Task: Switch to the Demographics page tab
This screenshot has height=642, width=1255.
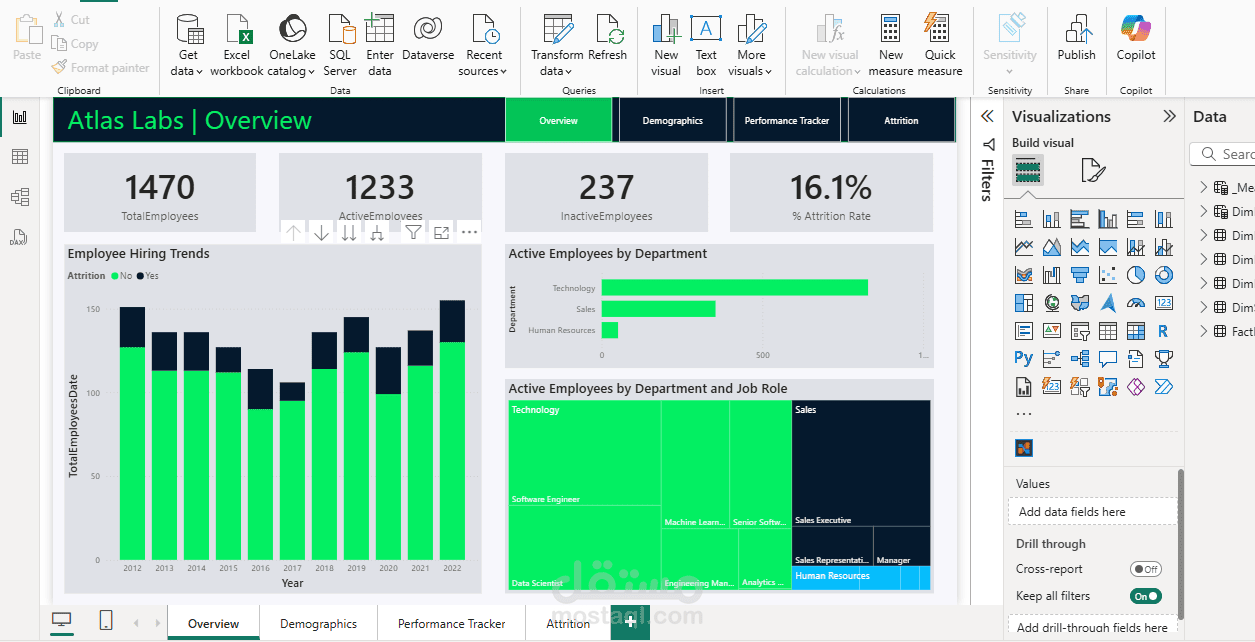Action: point(318,622)
